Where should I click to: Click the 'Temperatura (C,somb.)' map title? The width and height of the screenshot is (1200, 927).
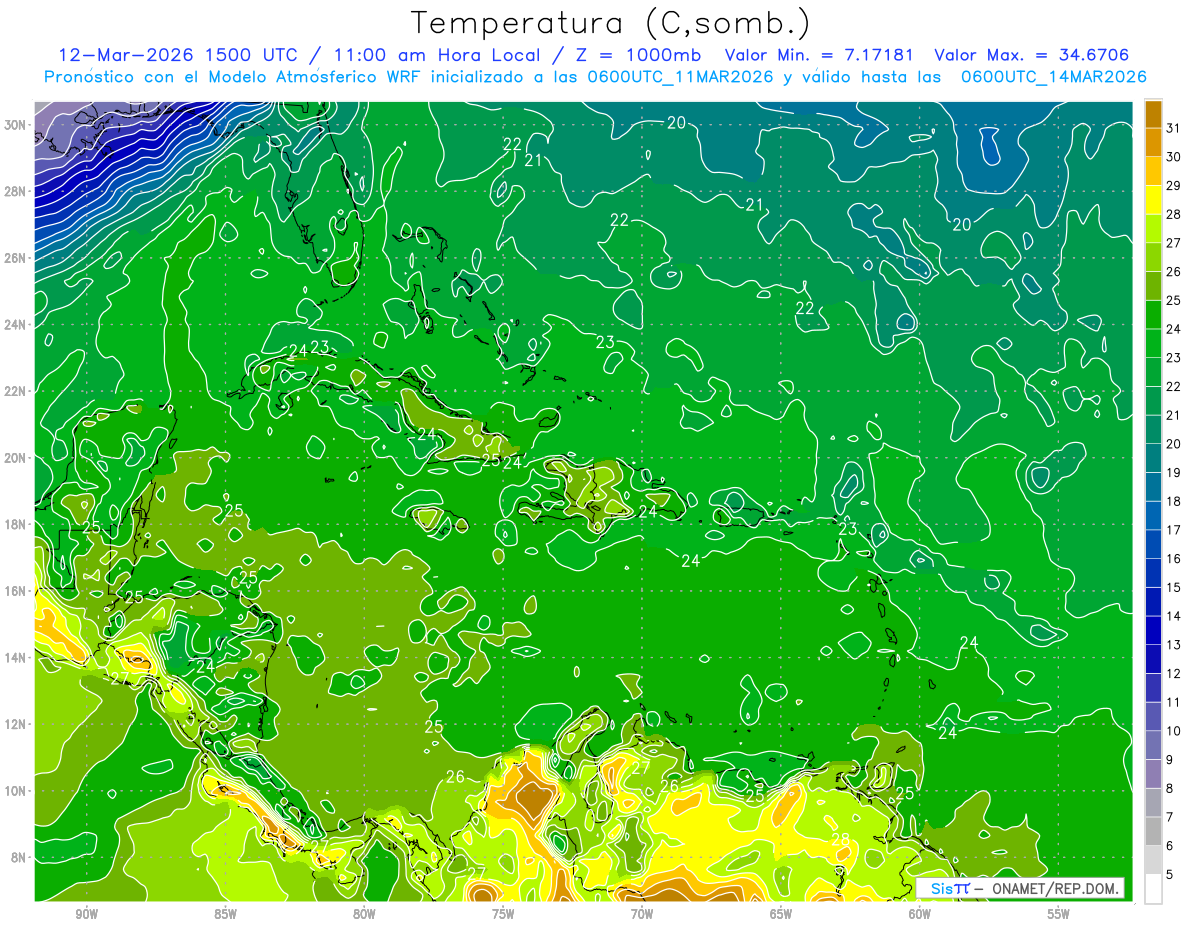point(611,23)
